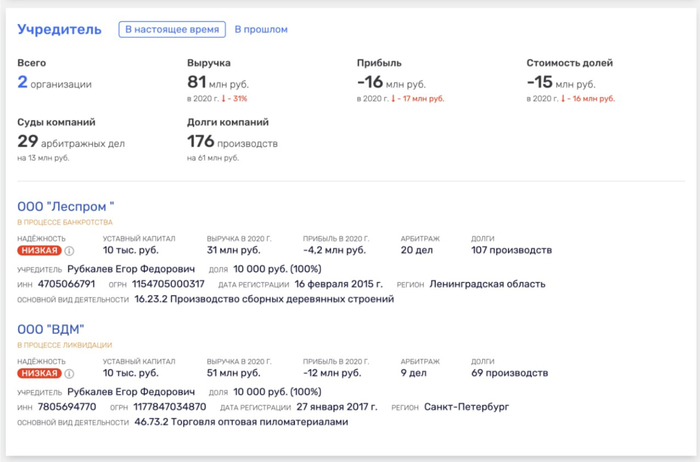This screenshot has width=700, height=462.
Task: Click info icon beside ВДМ reliability badge
Action: click(70, 374)
